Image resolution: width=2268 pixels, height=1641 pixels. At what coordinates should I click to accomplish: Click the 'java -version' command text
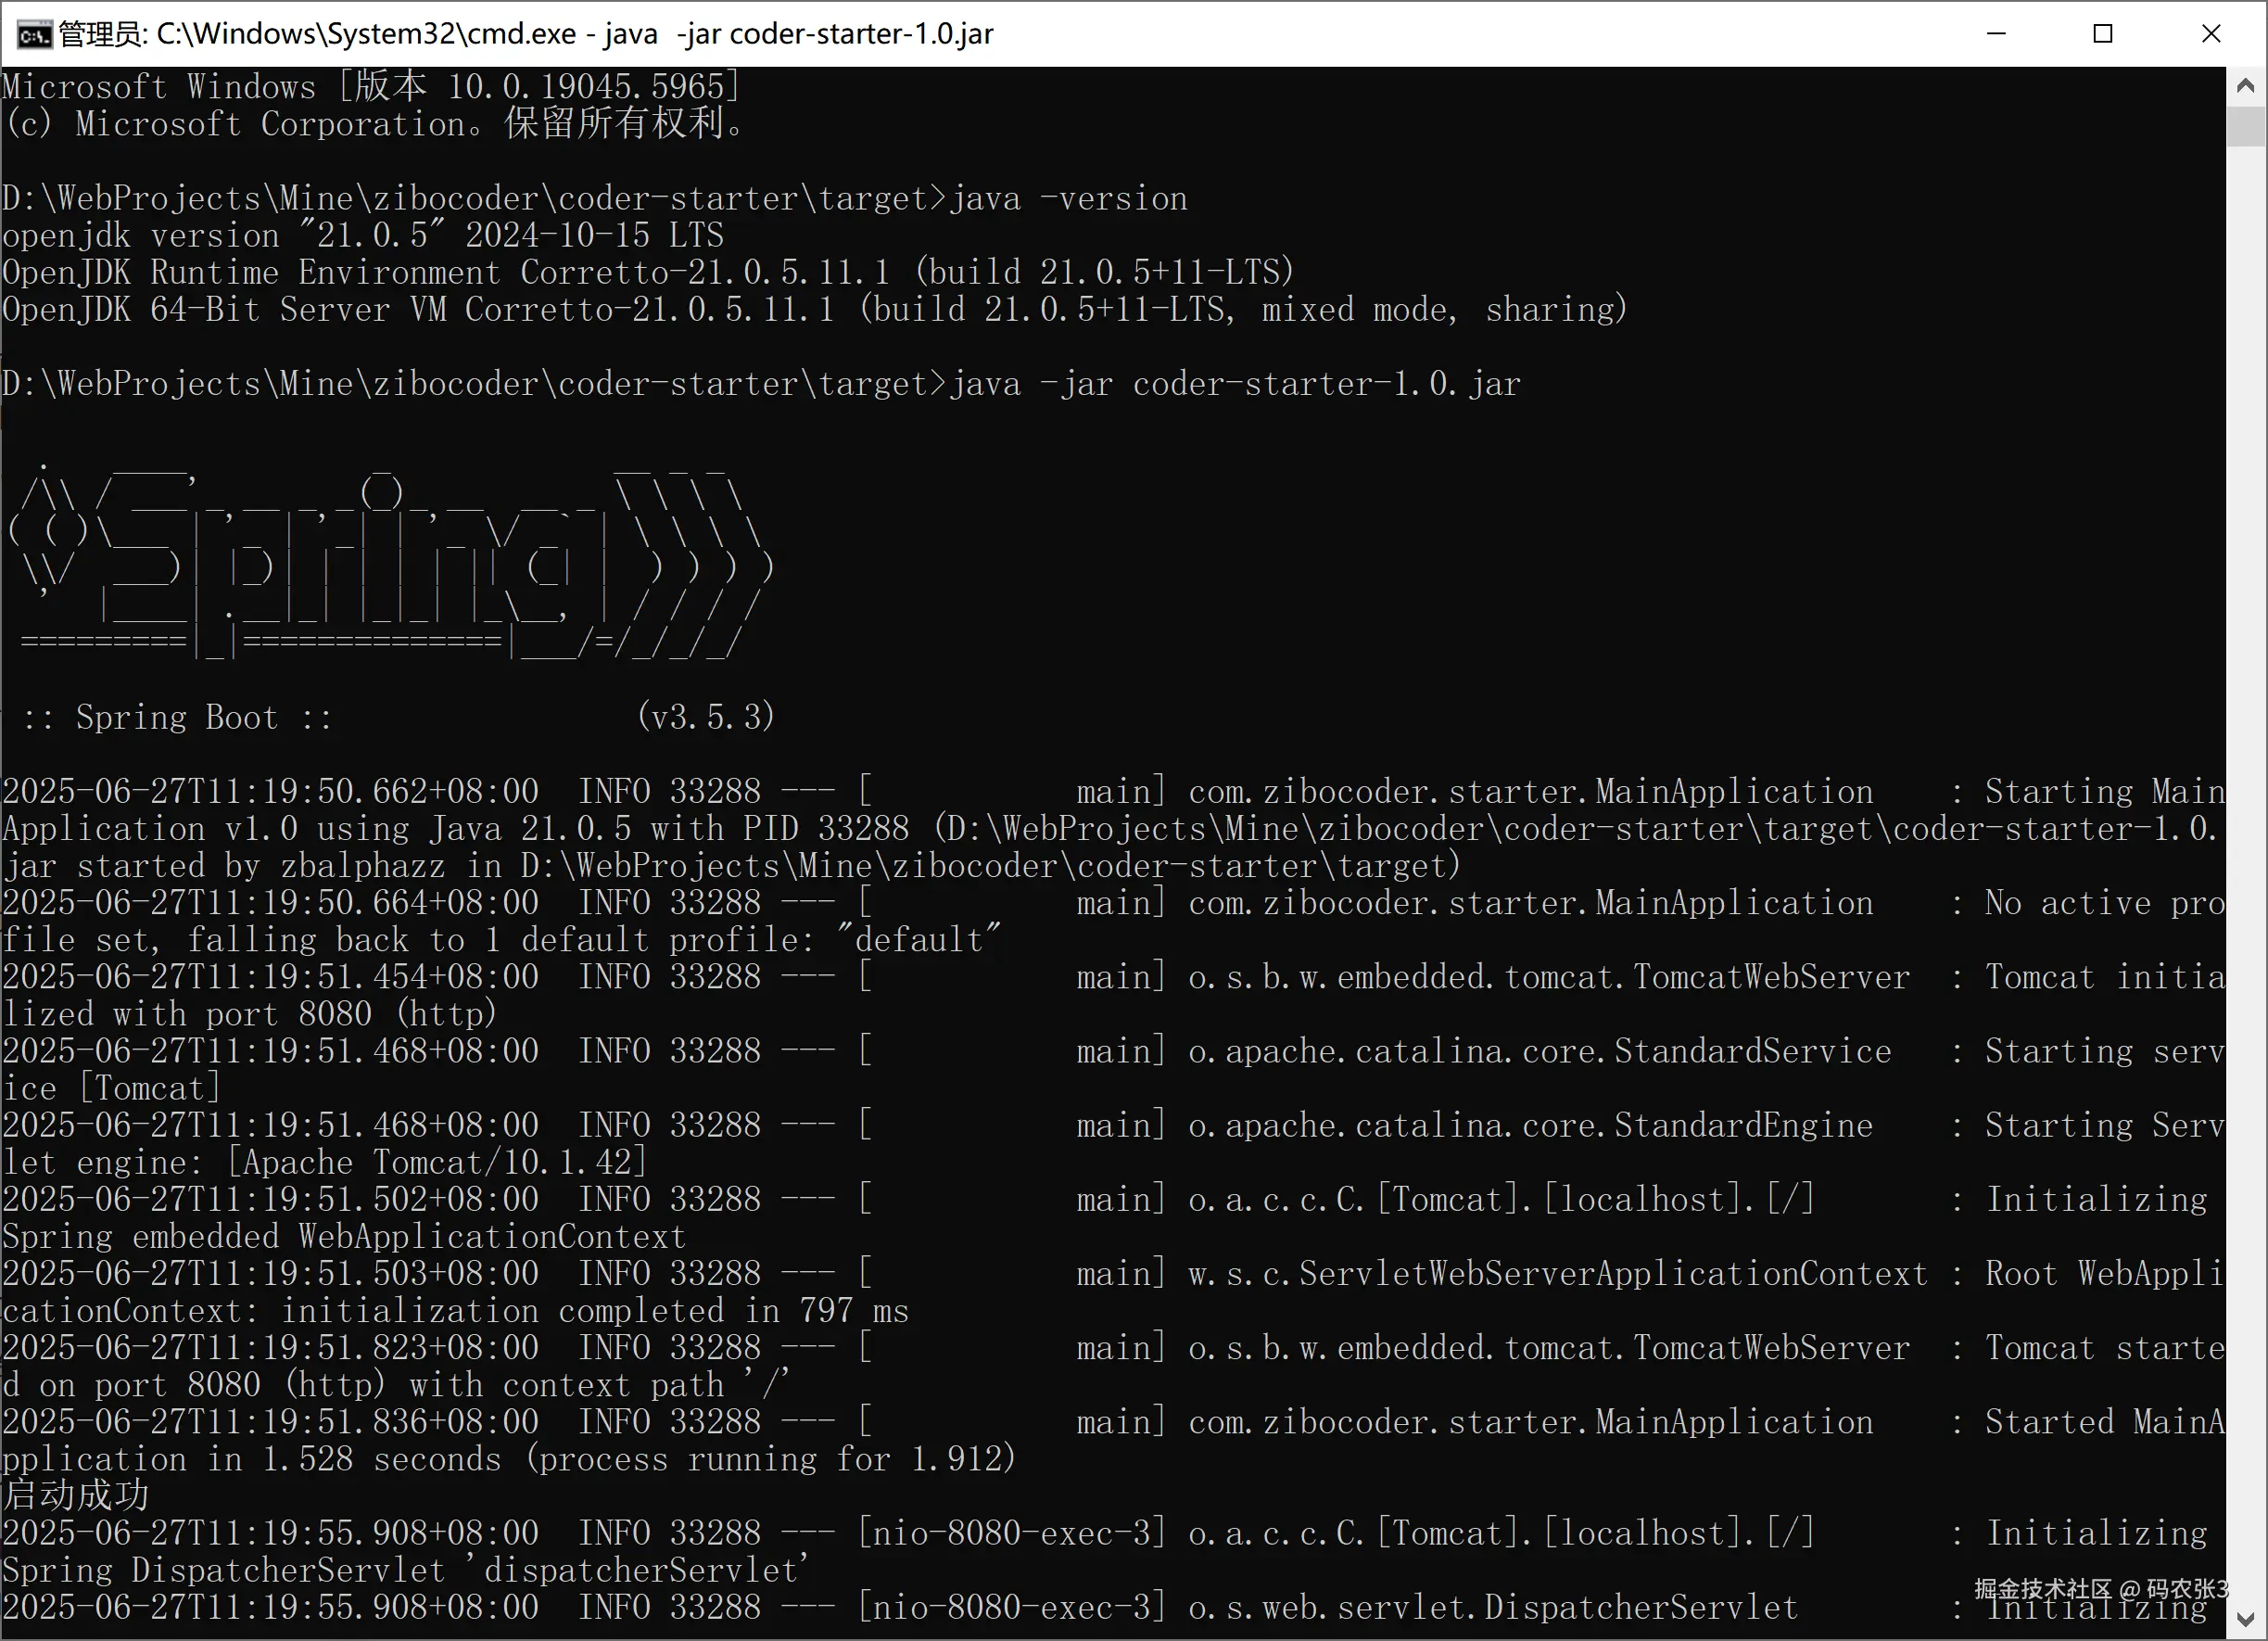coord(1068,199)
